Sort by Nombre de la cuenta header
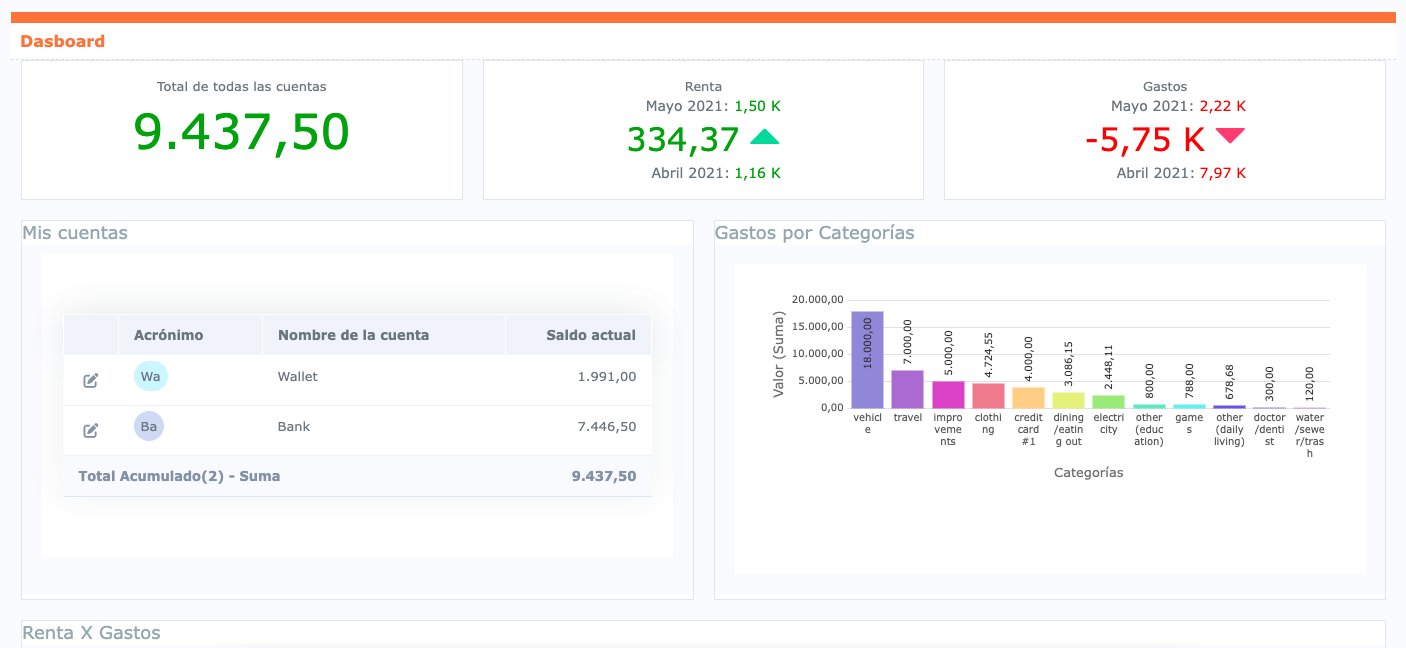 pos(353,335)
